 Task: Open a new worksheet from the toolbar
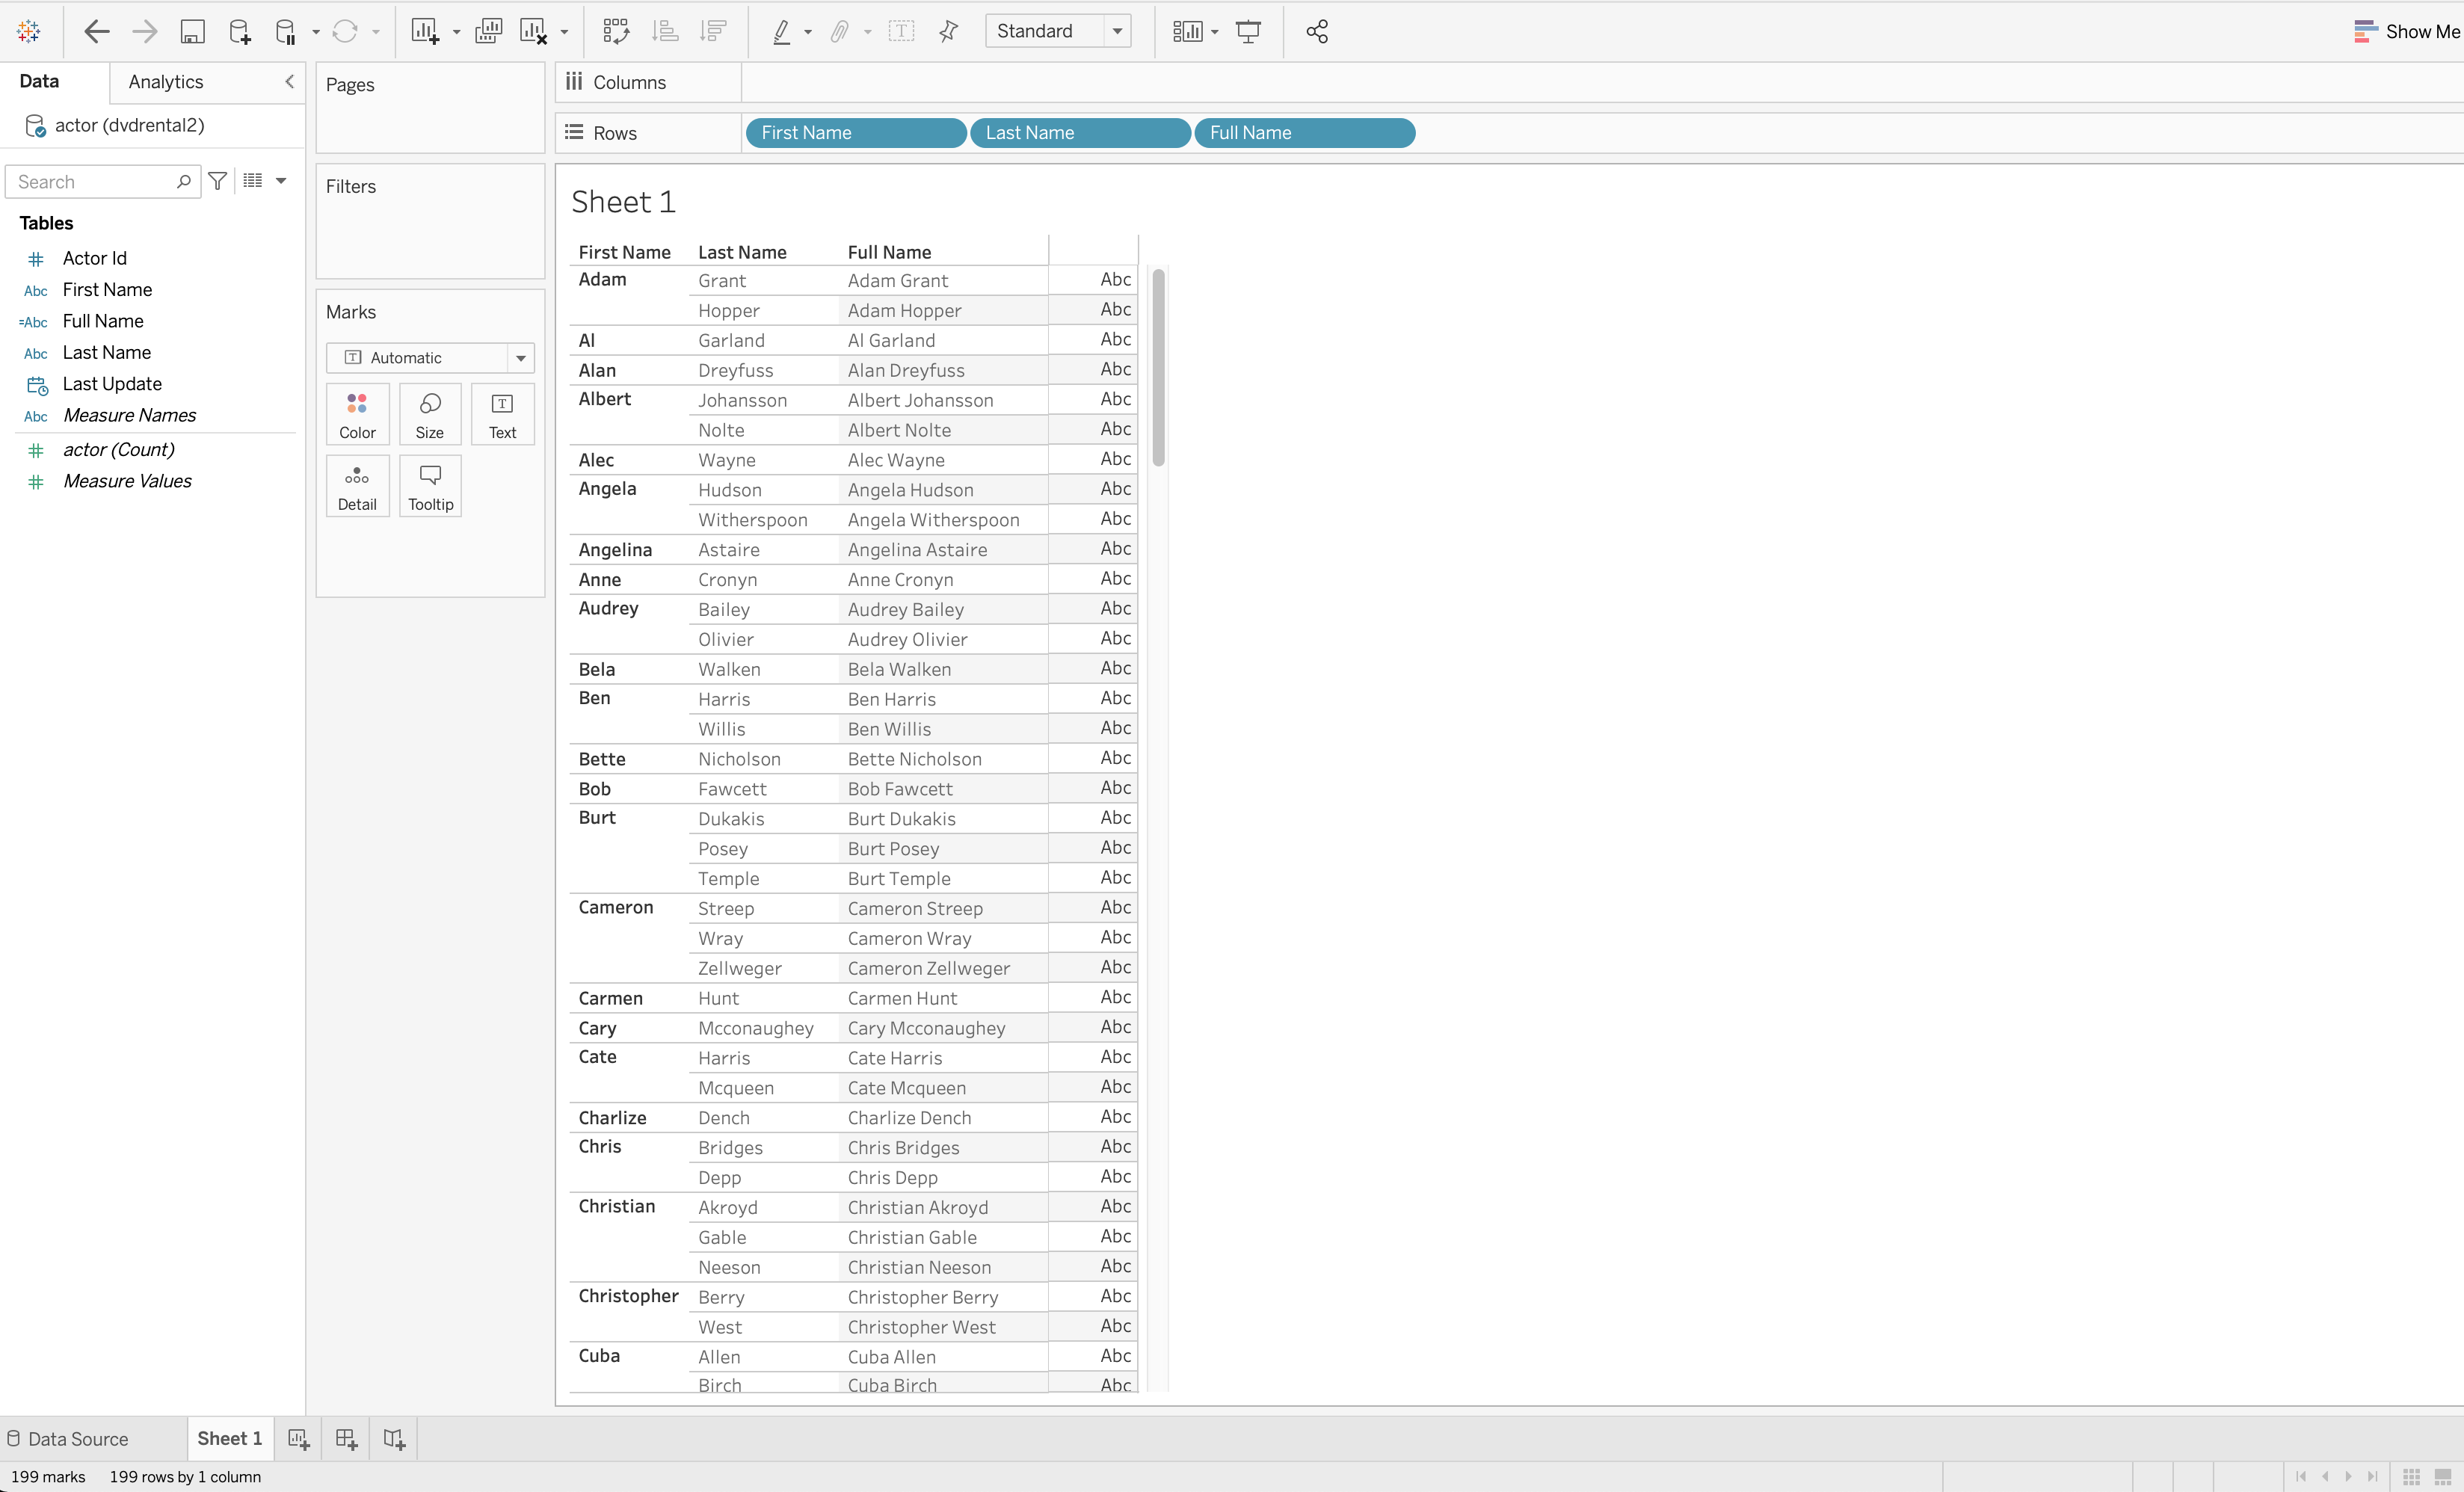pyautogui.click(x=425, y=31)
